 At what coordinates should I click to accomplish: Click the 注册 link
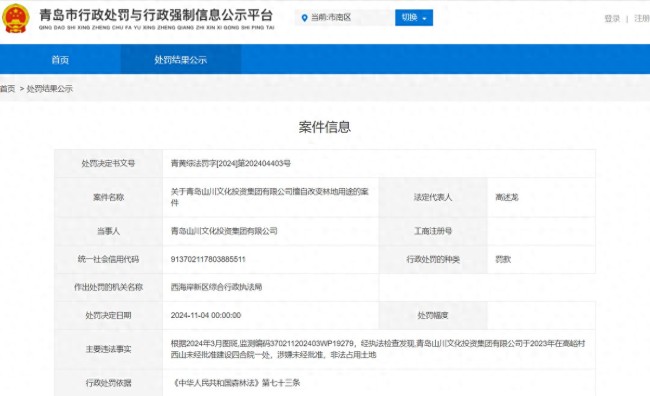642,18
